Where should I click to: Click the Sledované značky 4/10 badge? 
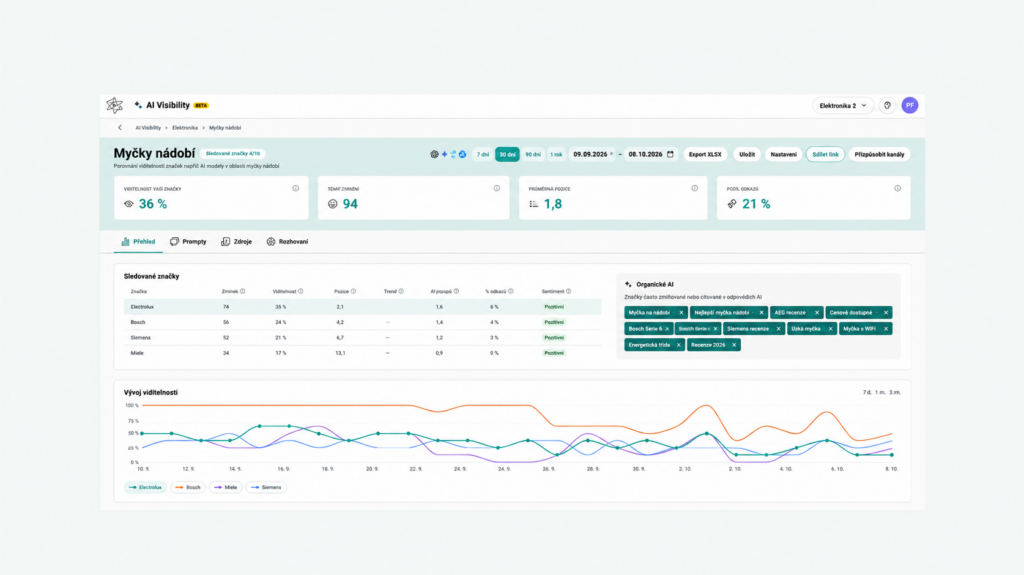tap(233, 154)
